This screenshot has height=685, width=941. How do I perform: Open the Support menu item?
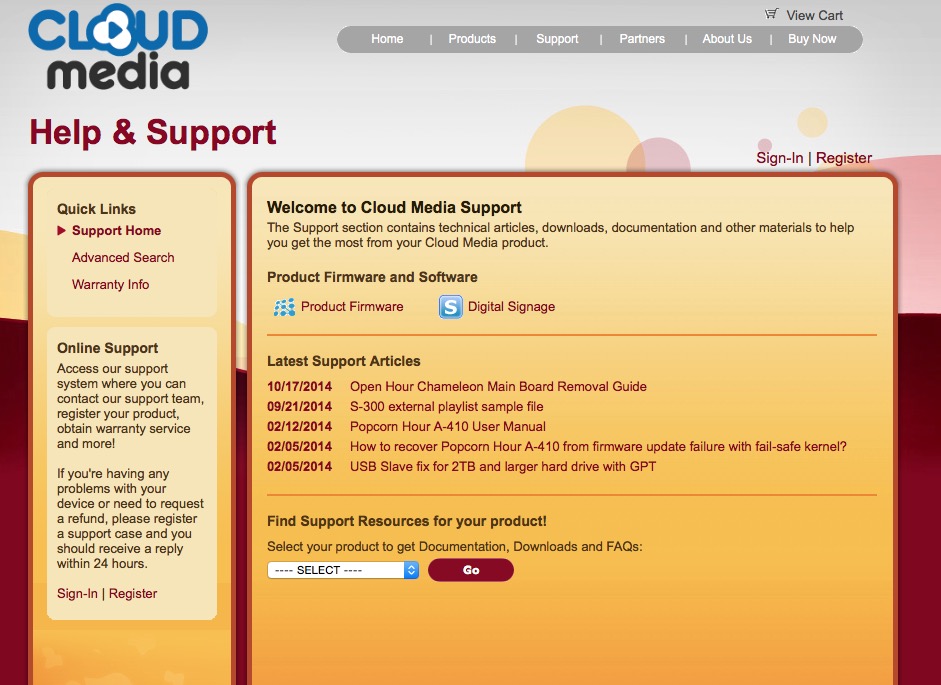click(x=558, y=39)
